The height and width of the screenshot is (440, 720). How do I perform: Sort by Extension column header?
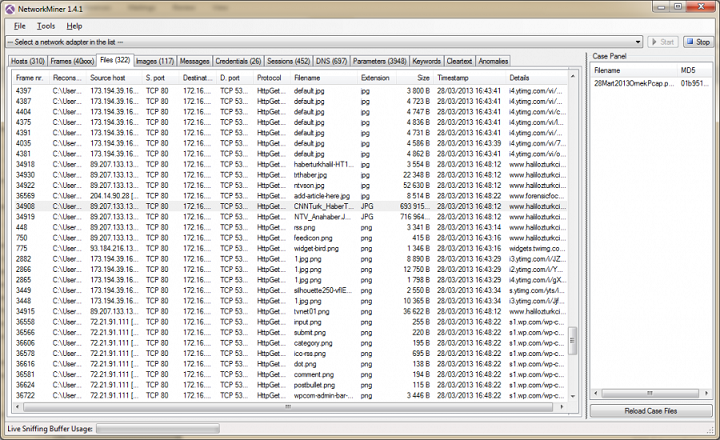(377, 78)
